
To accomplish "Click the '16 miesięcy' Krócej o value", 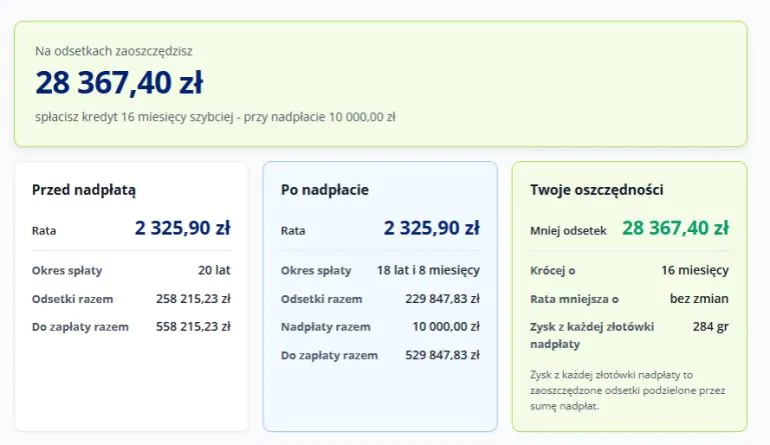I will click(695, 270).
